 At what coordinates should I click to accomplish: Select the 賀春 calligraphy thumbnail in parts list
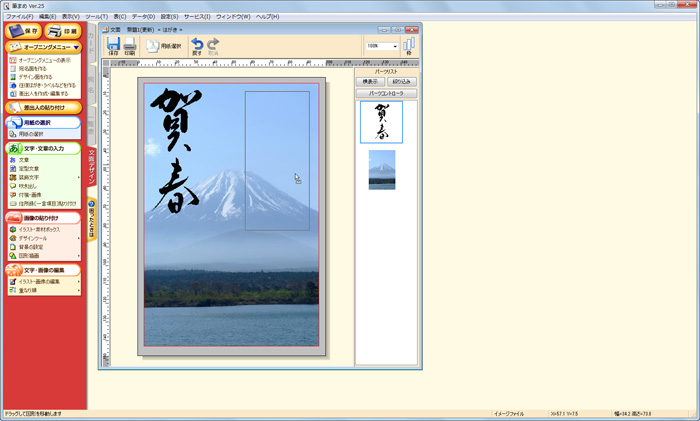pos(381,122)
